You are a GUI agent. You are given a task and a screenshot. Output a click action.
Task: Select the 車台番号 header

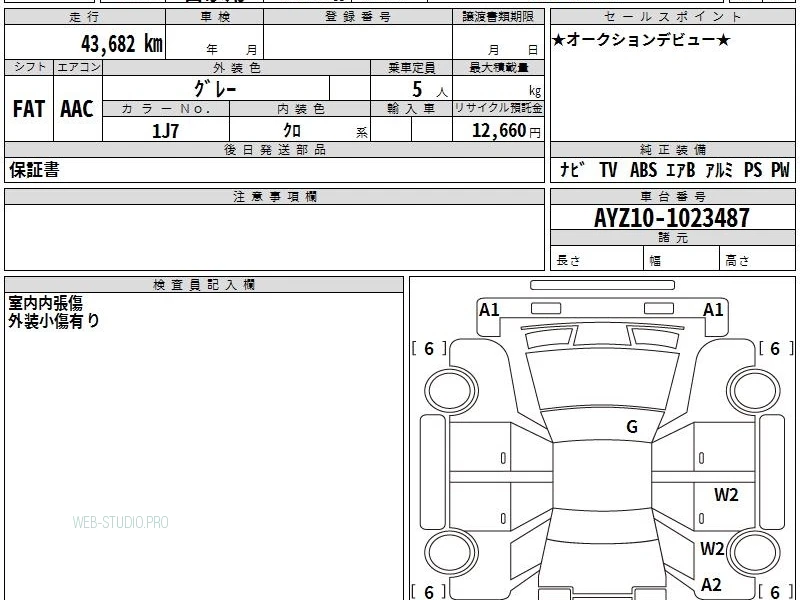point(672,196)
